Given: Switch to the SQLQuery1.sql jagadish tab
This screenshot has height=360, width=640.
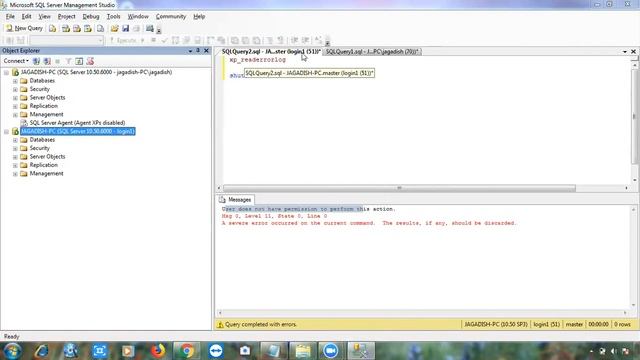Looking at the screenshot, I should pyautogui.click(x=373, y=52).
